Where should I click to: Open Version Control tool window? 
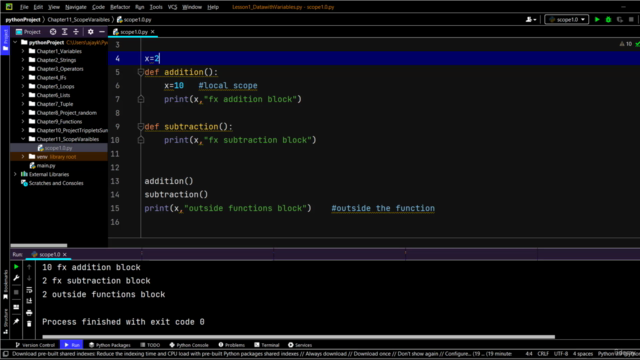tap(35, 345)
